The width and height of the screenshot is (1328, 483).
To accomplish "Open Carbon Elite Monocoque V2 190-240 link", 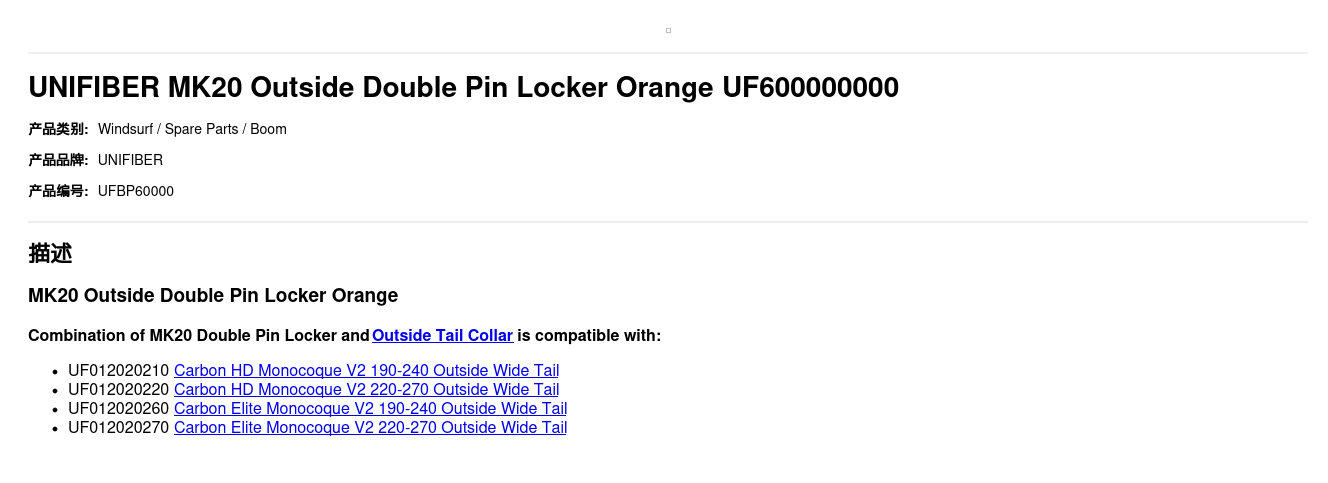I will pos(370,409).
